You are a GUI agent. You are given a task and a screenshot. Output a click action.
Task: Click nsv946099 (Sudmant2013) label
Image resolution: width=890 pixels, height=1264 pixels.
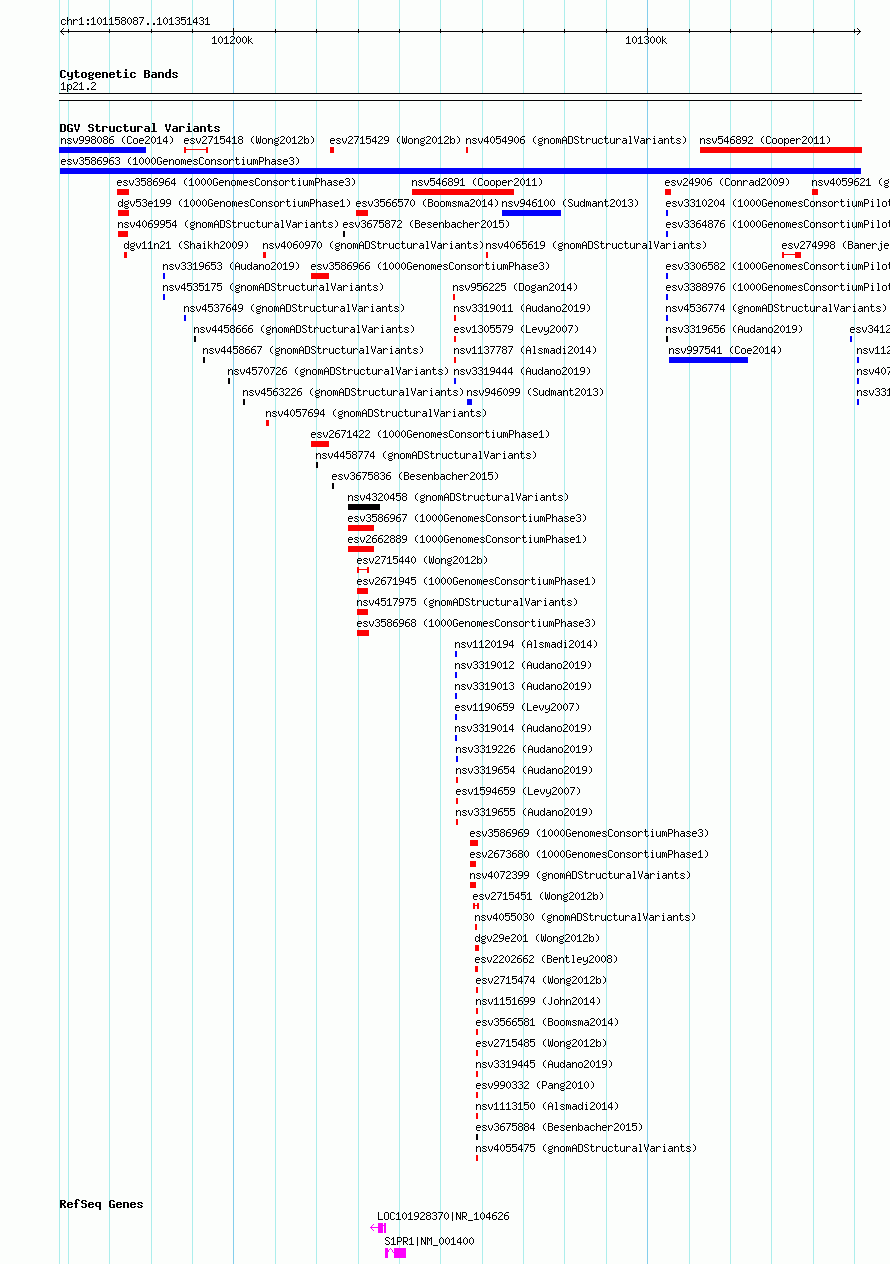tap(535, 393)
